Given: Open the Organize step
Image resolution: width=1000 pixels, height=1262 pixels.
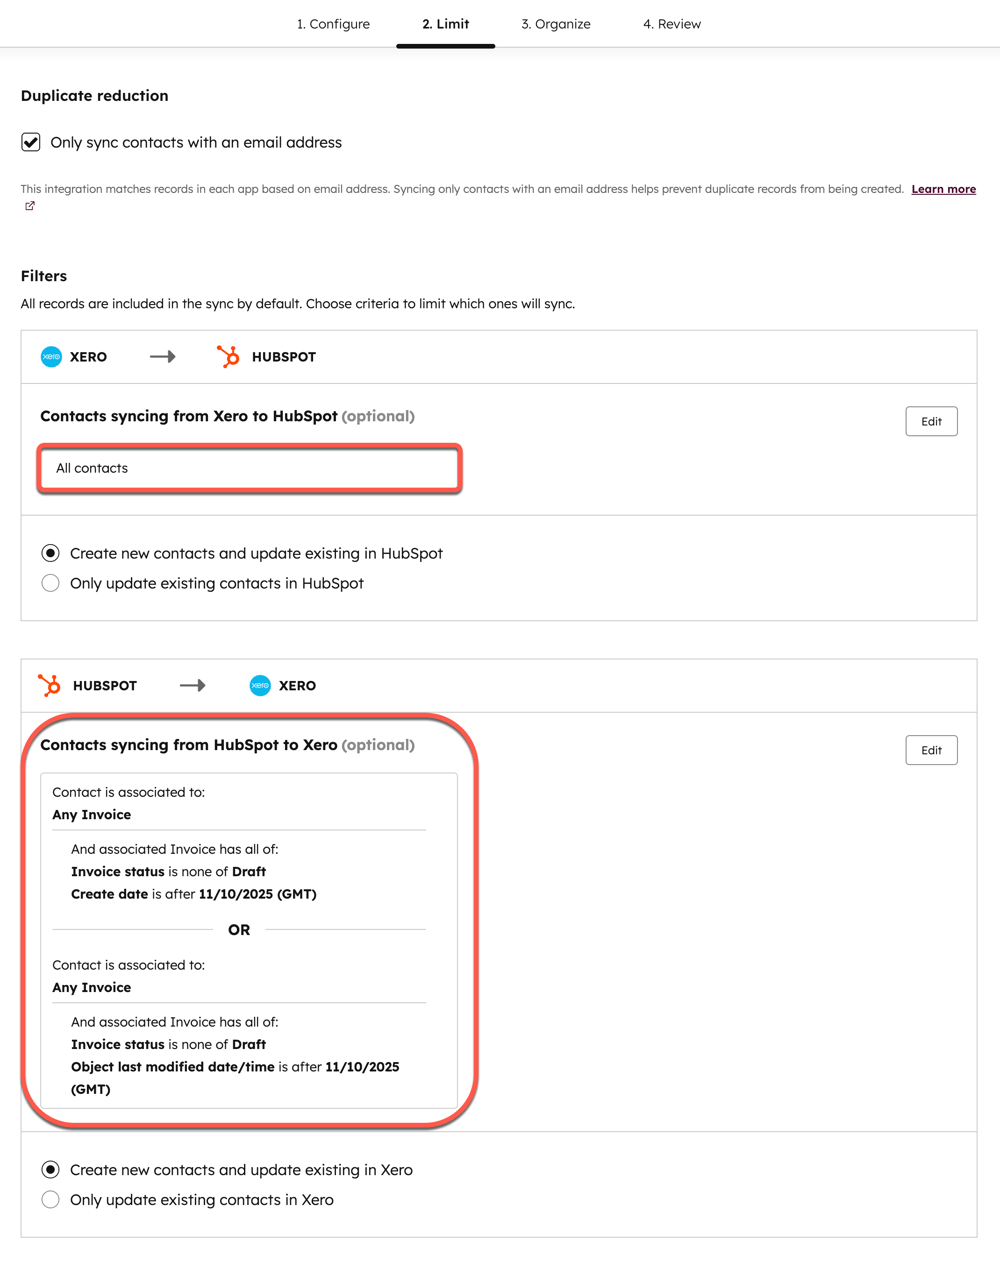Looking at the screenshot, I should (x=556, y=23).
